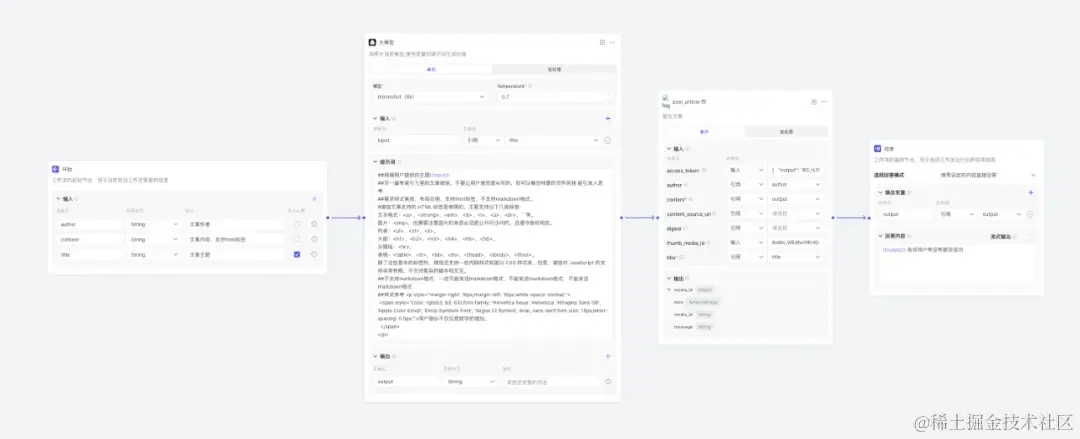Toggle required checkbox for author row
Screen dimensions: 1080x439
pyautogui.click(x=297, y=224)
